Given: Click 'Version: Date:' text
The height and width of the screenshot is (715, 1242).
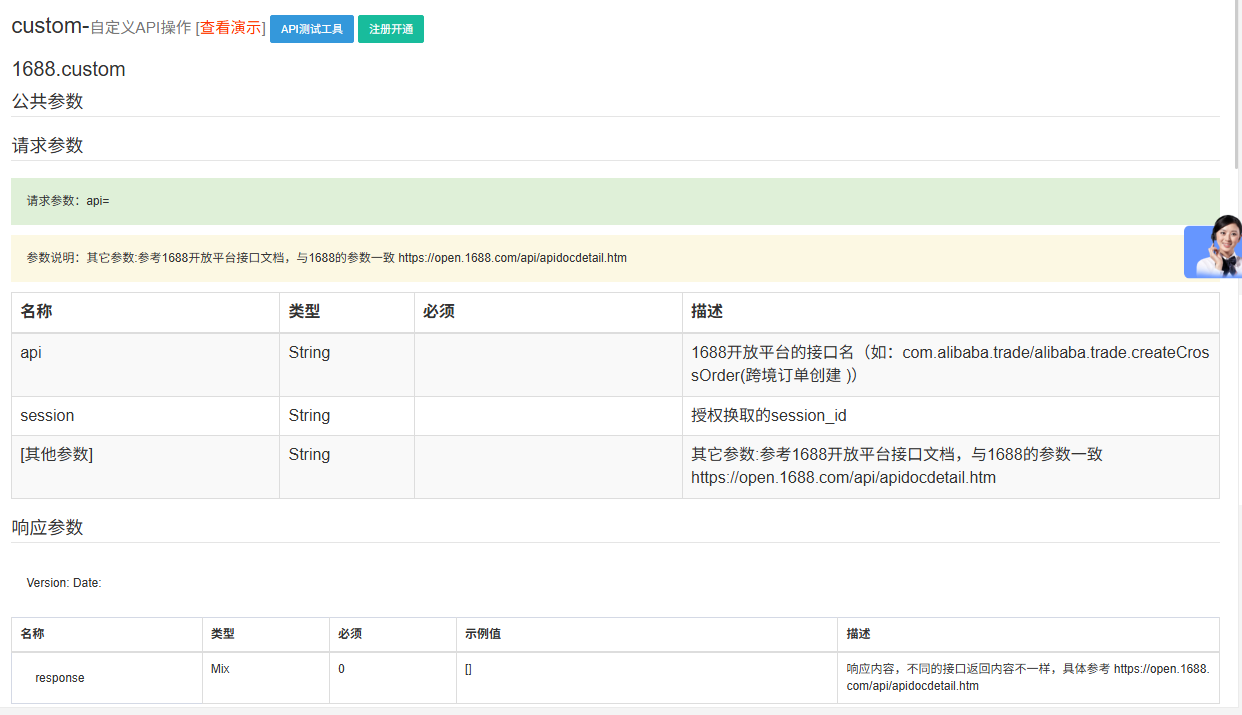Looking at the screenshot, I should pos(64,582).
